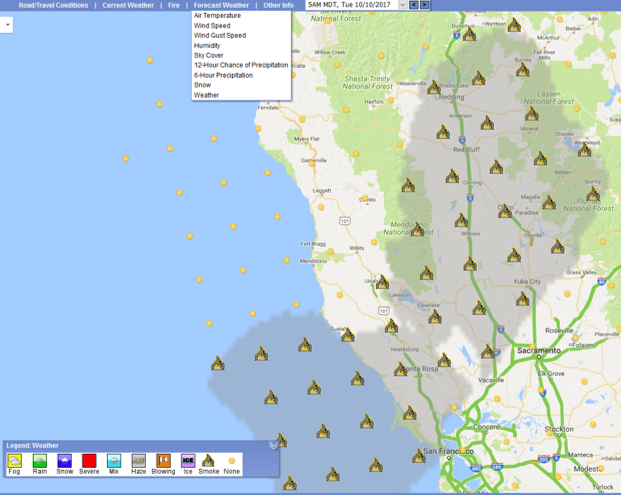Select Air Temperature from Forecast Weather menu
The width and height of the screenshot is (621, 495).
[217, 16]
